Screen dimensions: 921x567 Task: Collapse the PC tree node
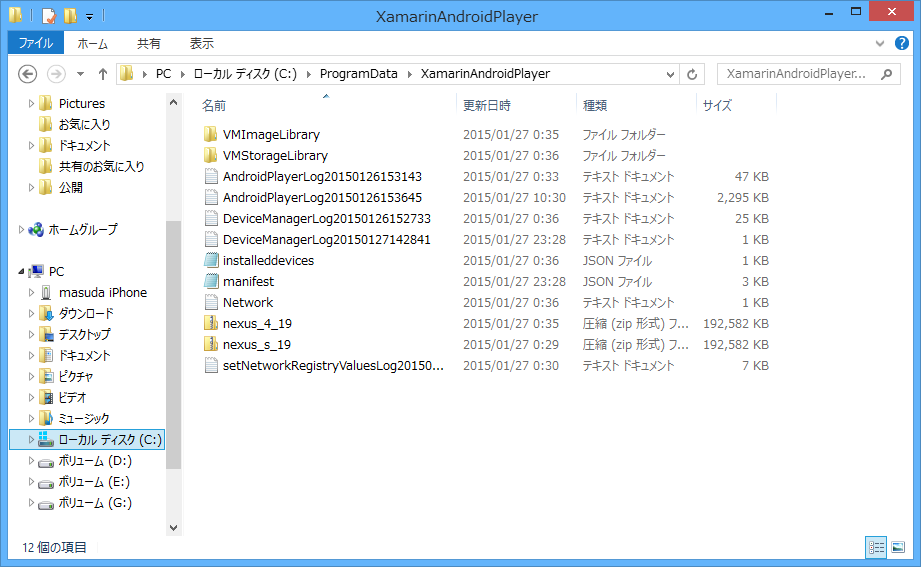pyautogui.click(x=22, y=272)
